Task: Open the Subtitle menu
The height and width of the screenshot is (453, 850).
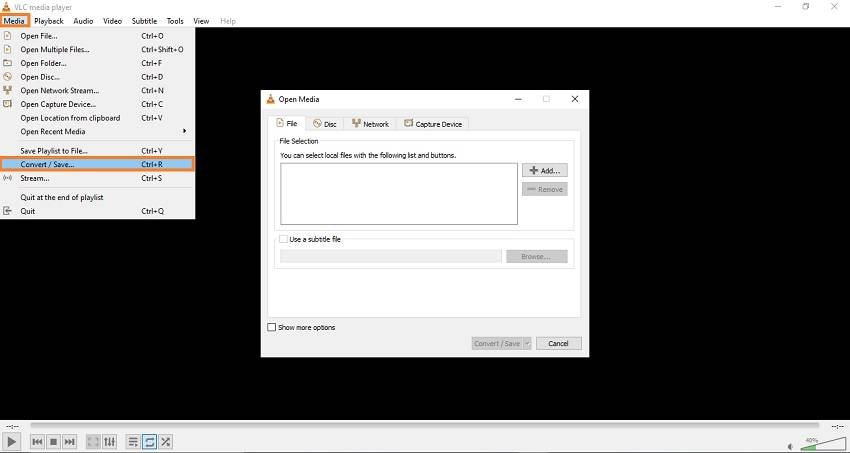Action: [144, 21]
